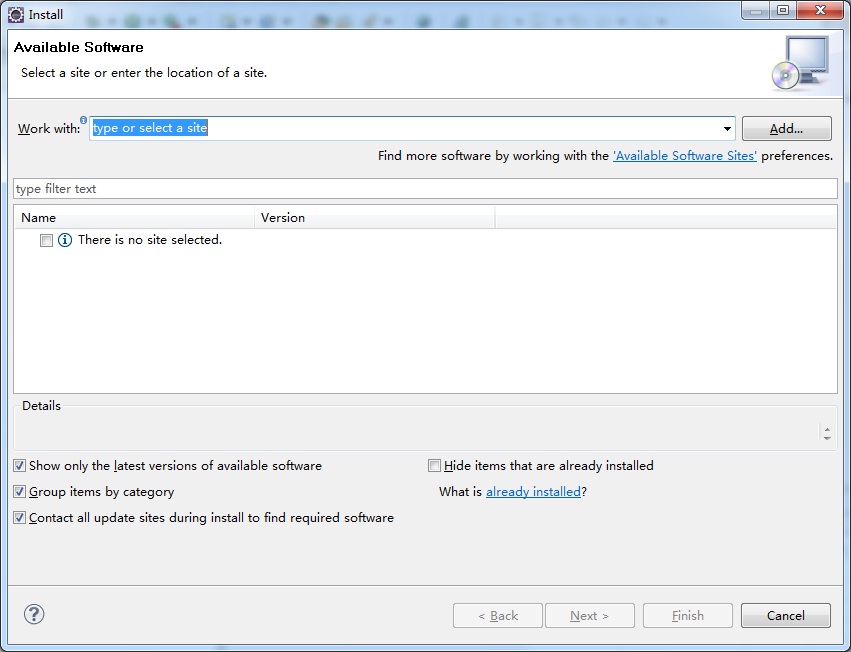
Task: Uncheck 'Contact all update sites during install'
Action: (21, 518)
